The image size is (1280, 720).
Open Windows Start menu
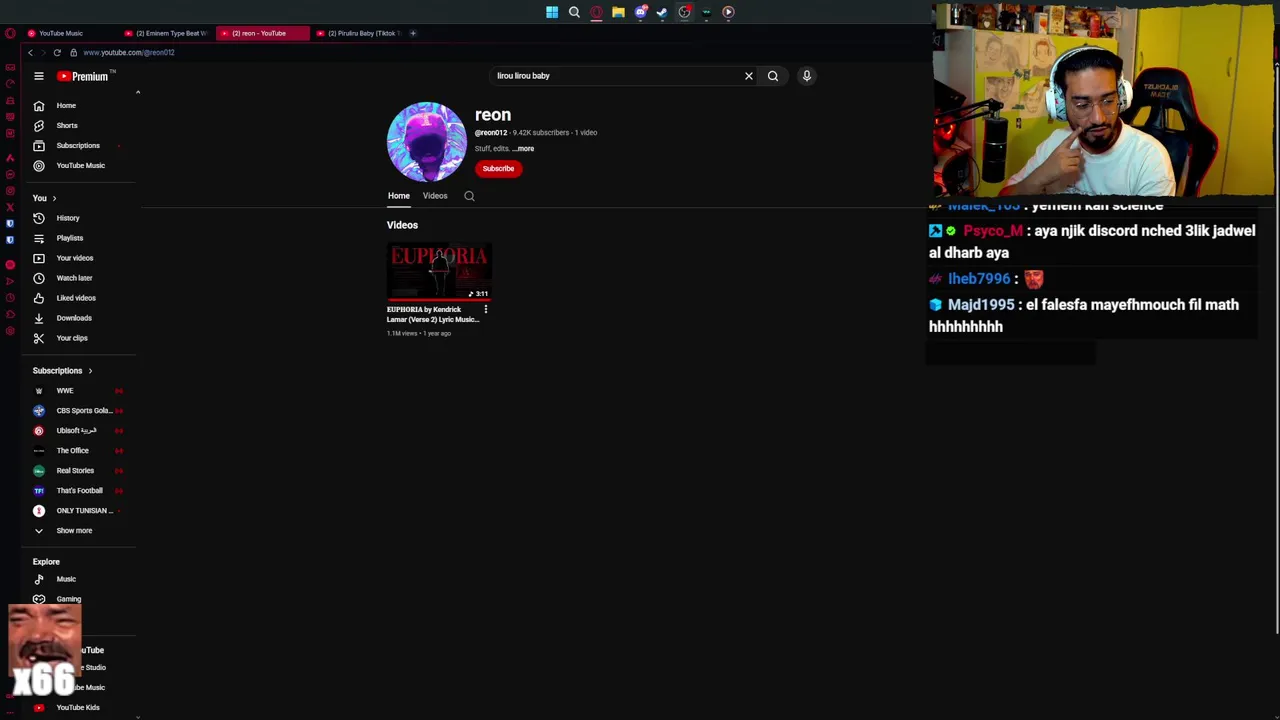[x=552, y=12]
